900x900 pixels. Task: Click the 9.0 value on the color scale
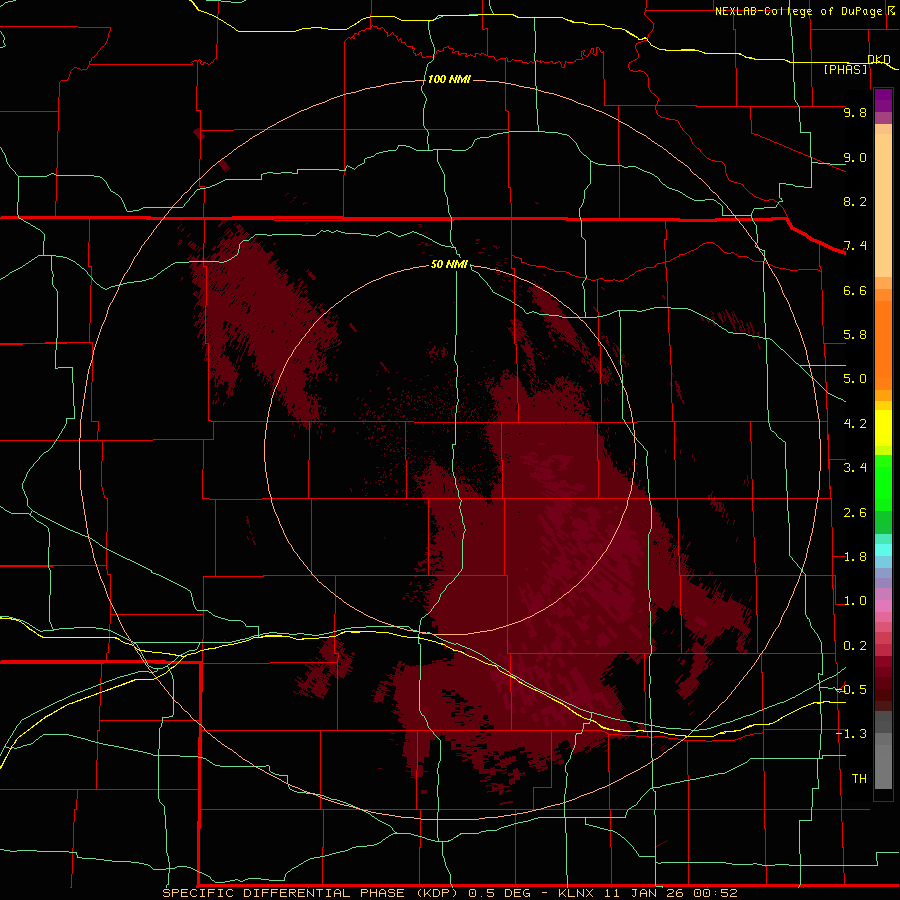click(x=855, y=157)
